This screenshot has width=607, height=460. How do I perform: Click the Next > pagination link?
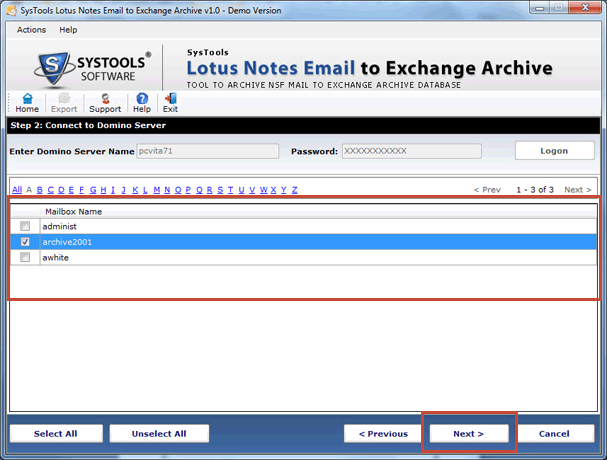[578, 190]
